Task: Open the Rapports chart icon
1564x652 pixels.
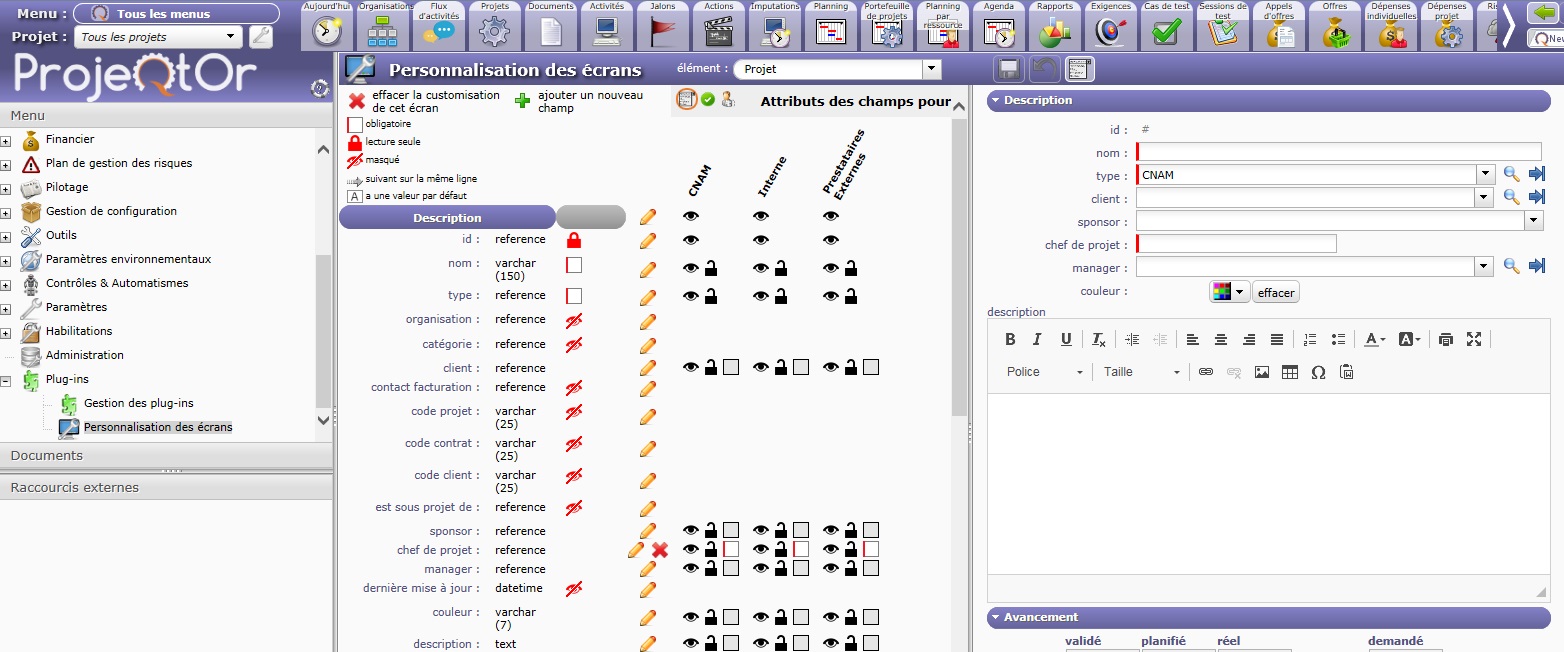Action: pos(1054,32)
